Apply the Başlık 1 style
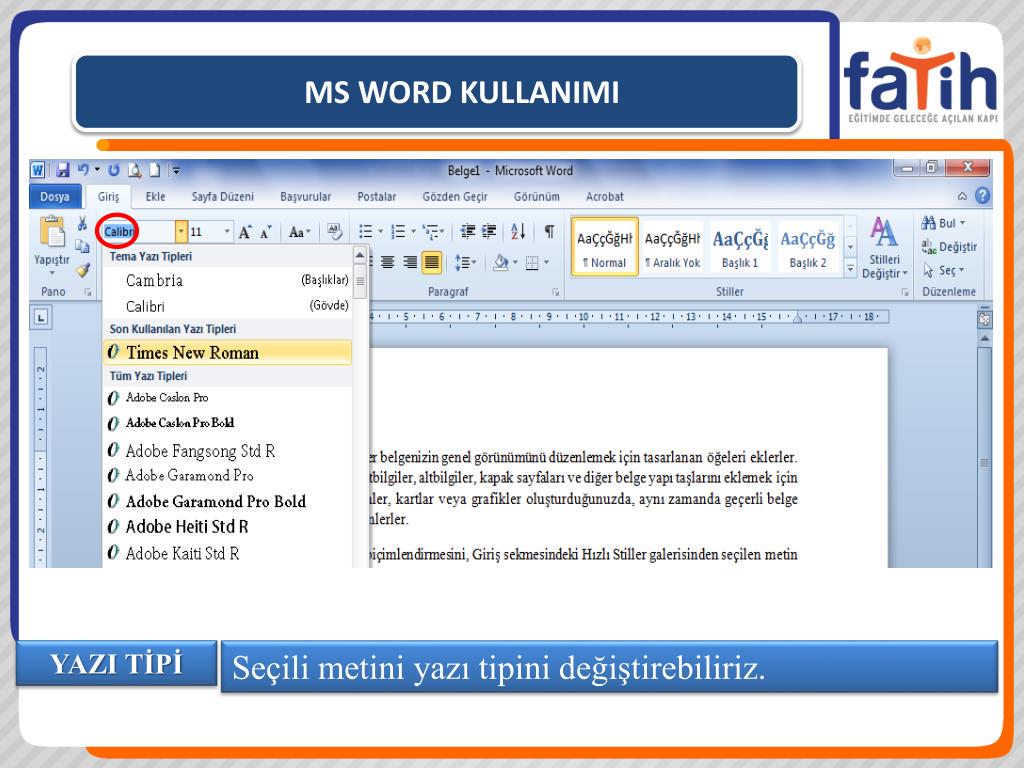The image size is (1024, 768). (x=740, y=248)
